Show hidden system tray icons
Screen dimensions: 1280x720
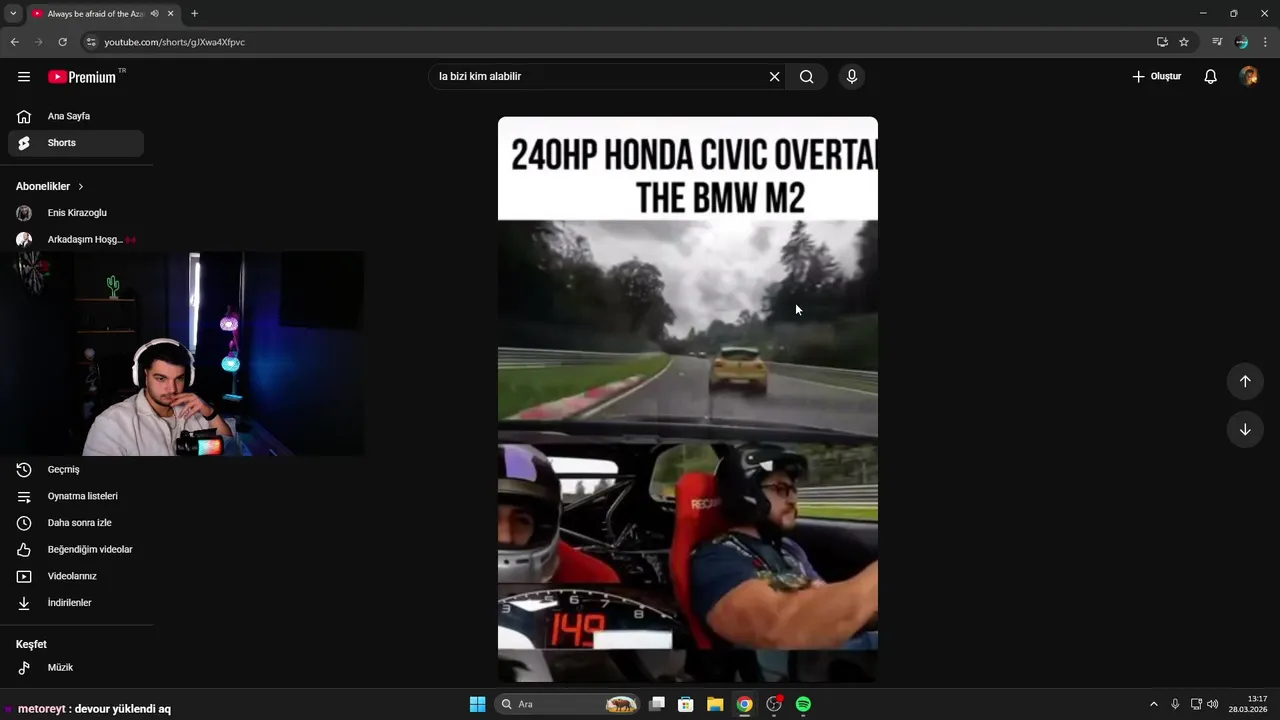[x=1154, y=704]
